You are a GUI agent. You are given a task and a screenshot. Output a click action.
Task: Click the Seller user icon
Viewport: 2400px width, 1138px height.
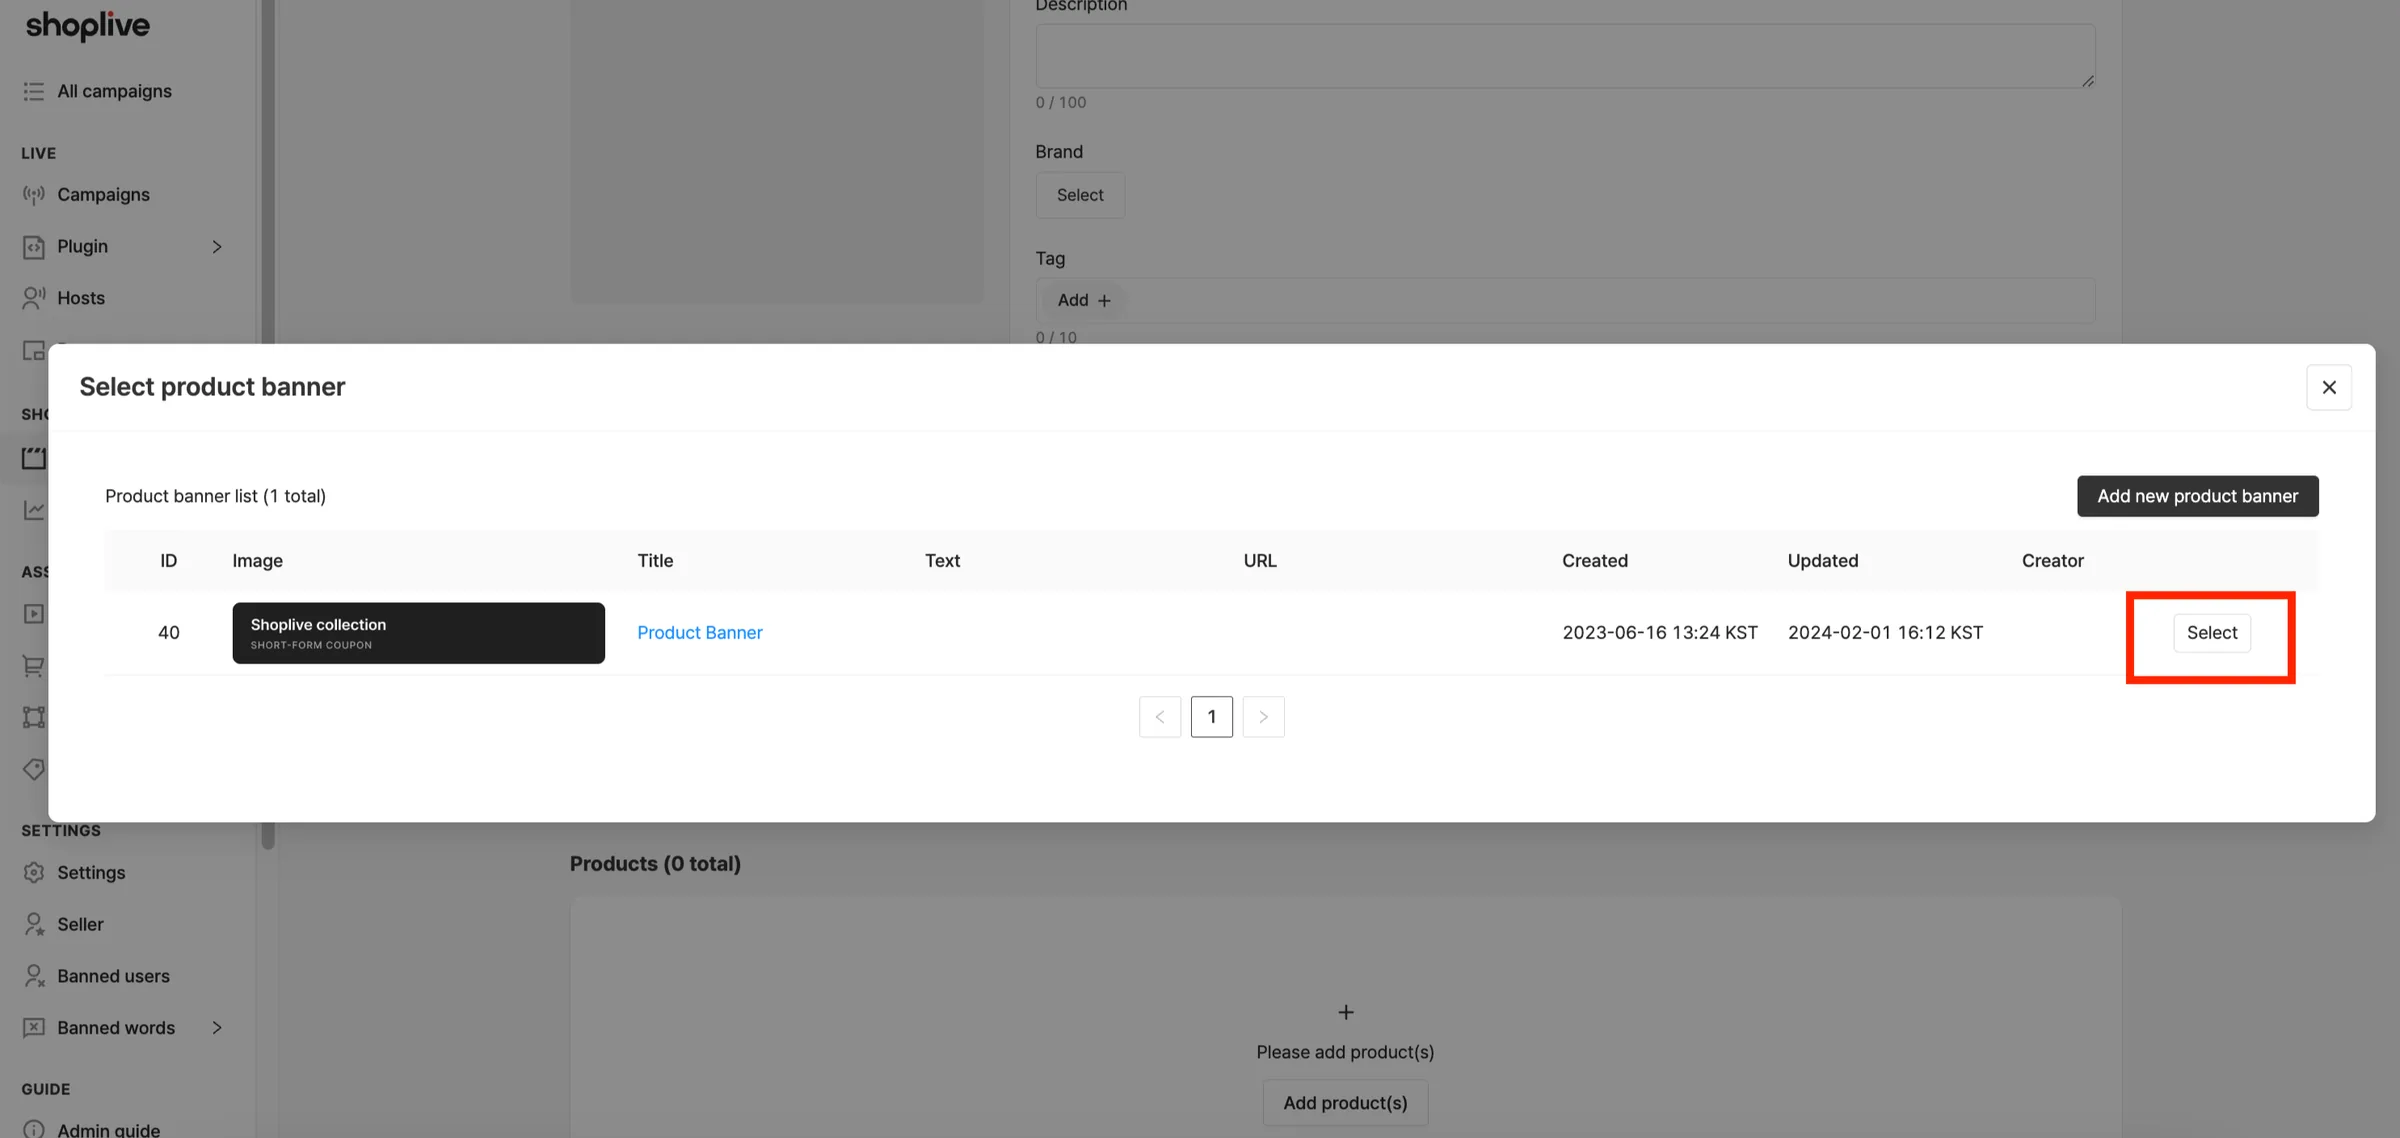[34, 925]
